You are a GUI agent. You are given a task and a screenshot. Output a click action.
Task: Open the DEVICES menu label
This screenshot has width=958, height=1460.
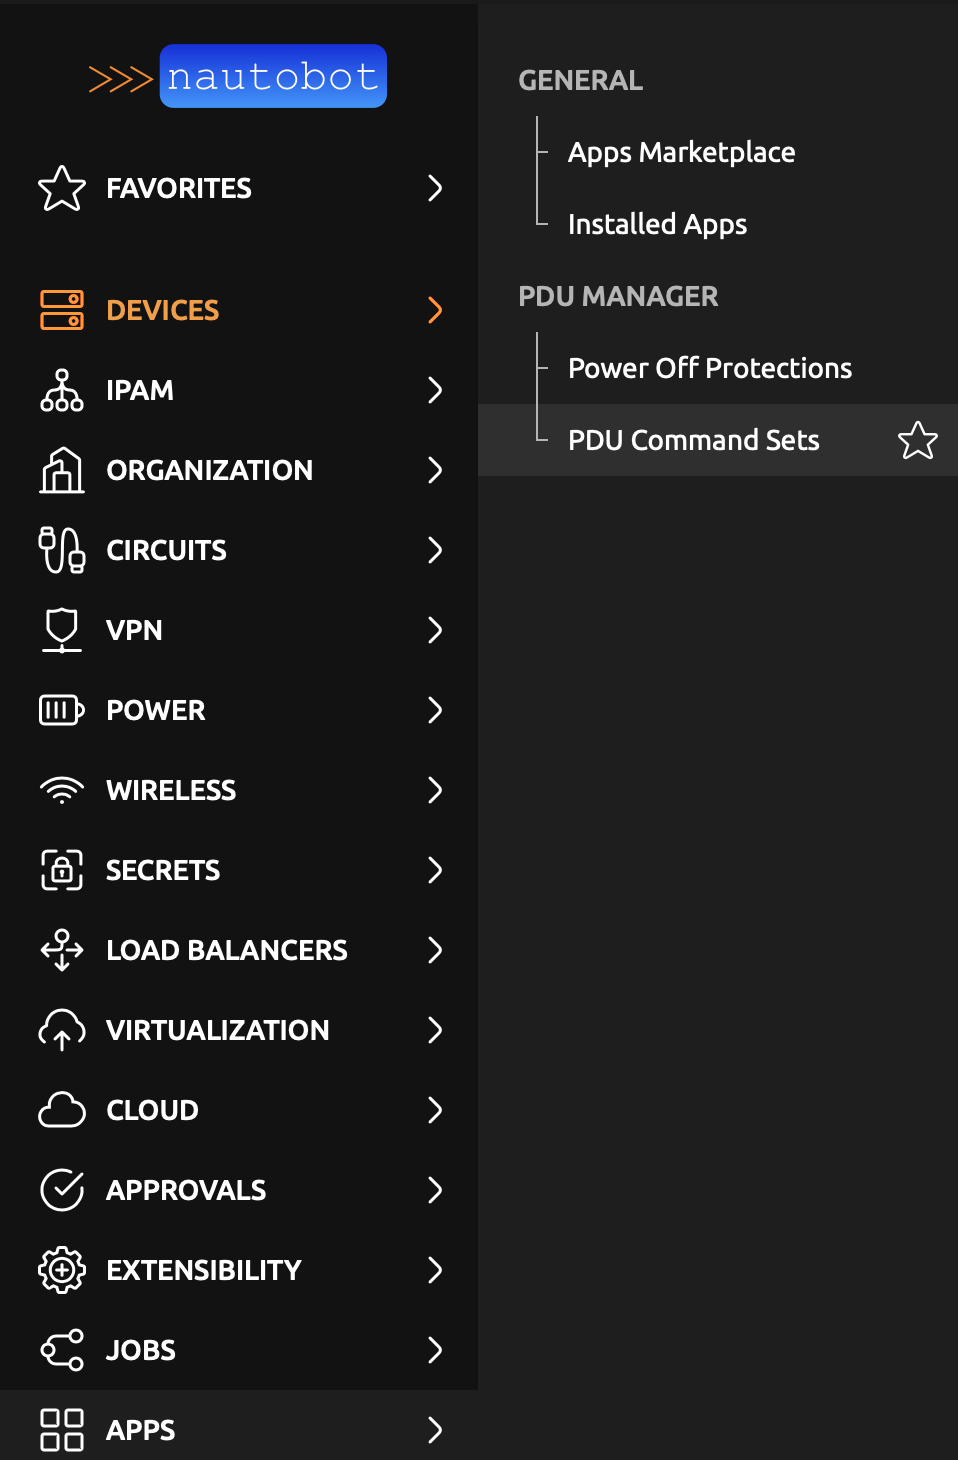coord(163,310)
